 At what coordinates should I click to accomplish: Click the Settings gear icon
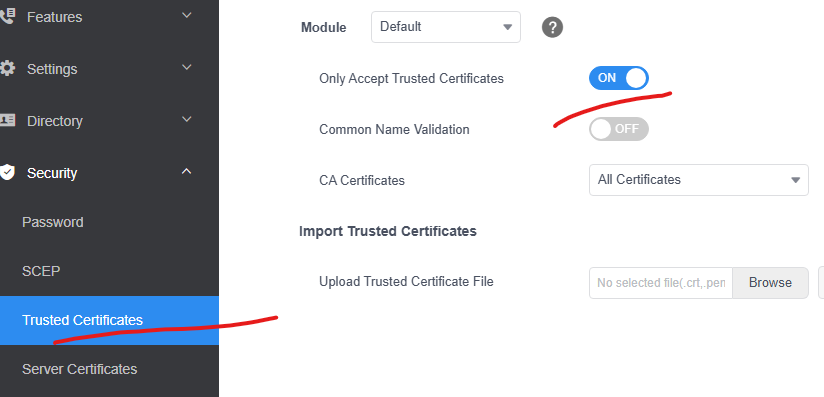tap(7, 68)
